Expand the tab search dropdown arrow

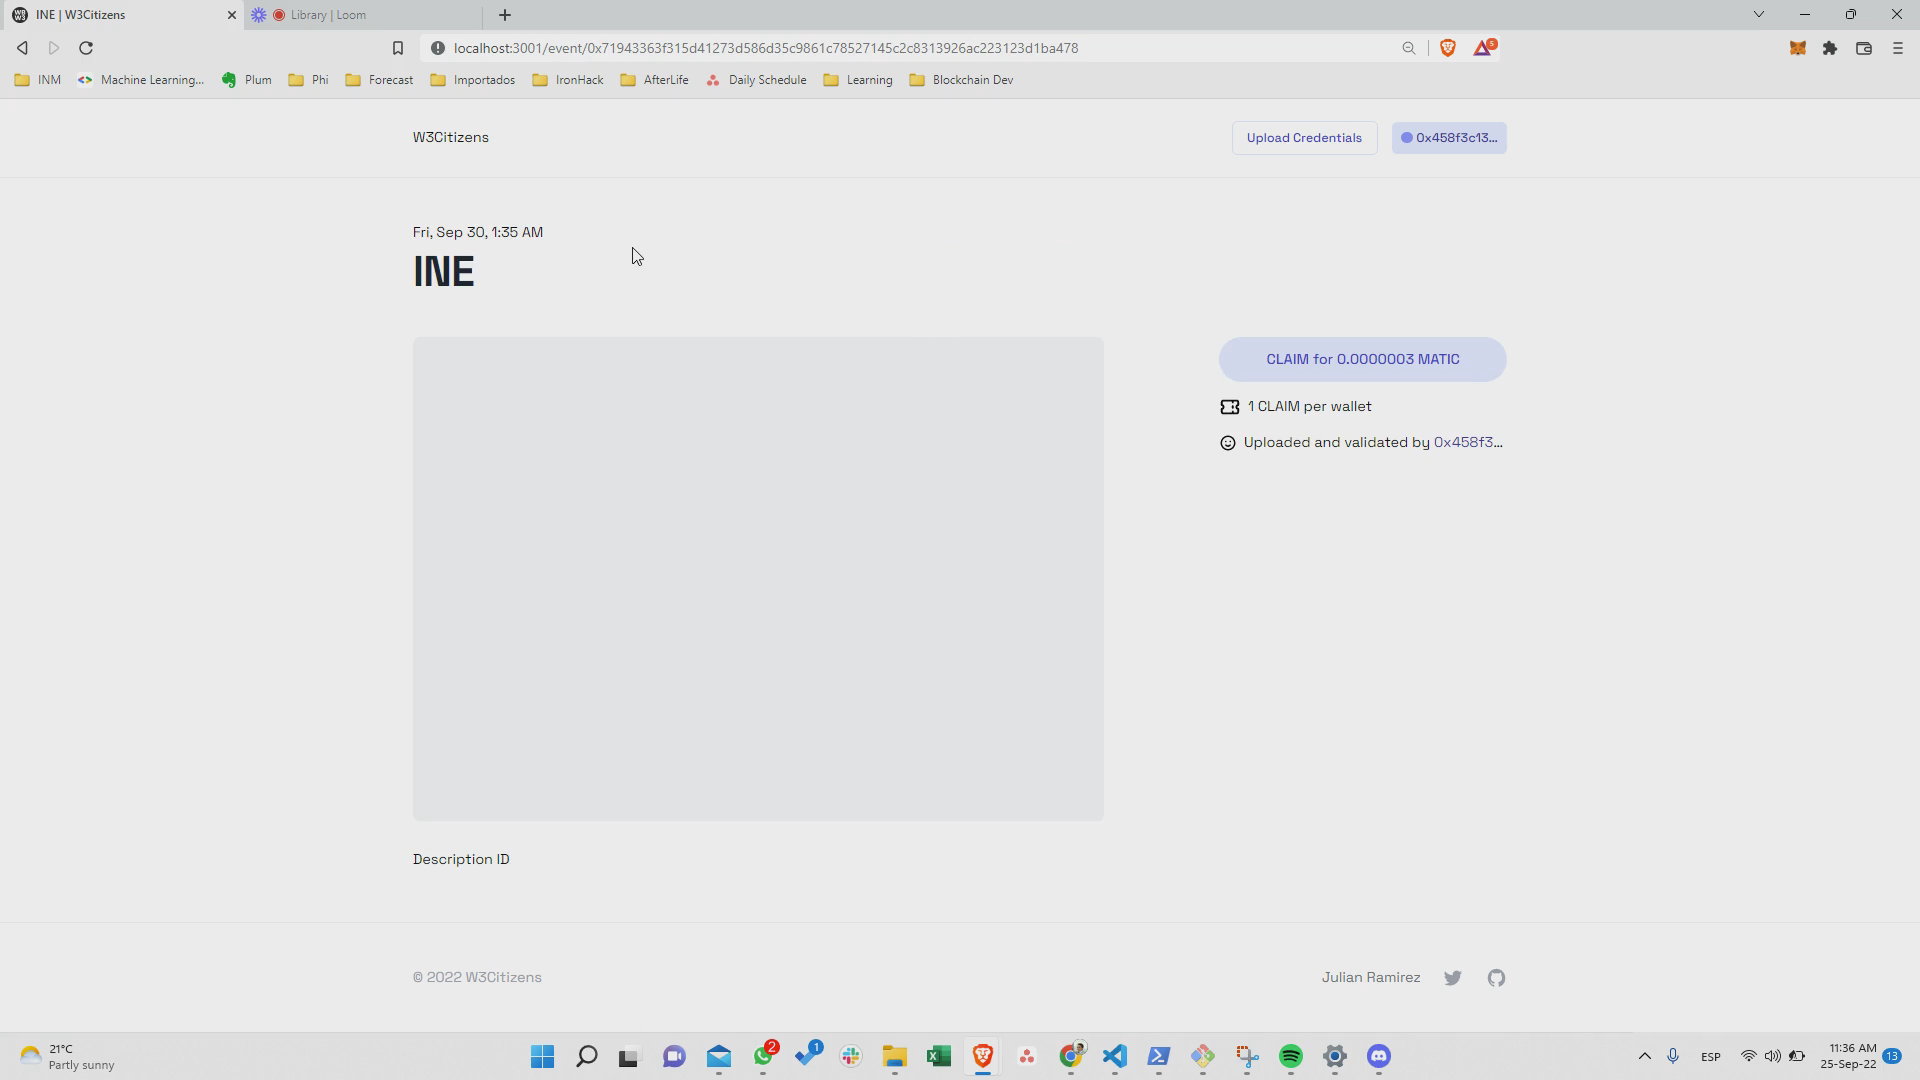(1759, 14)
